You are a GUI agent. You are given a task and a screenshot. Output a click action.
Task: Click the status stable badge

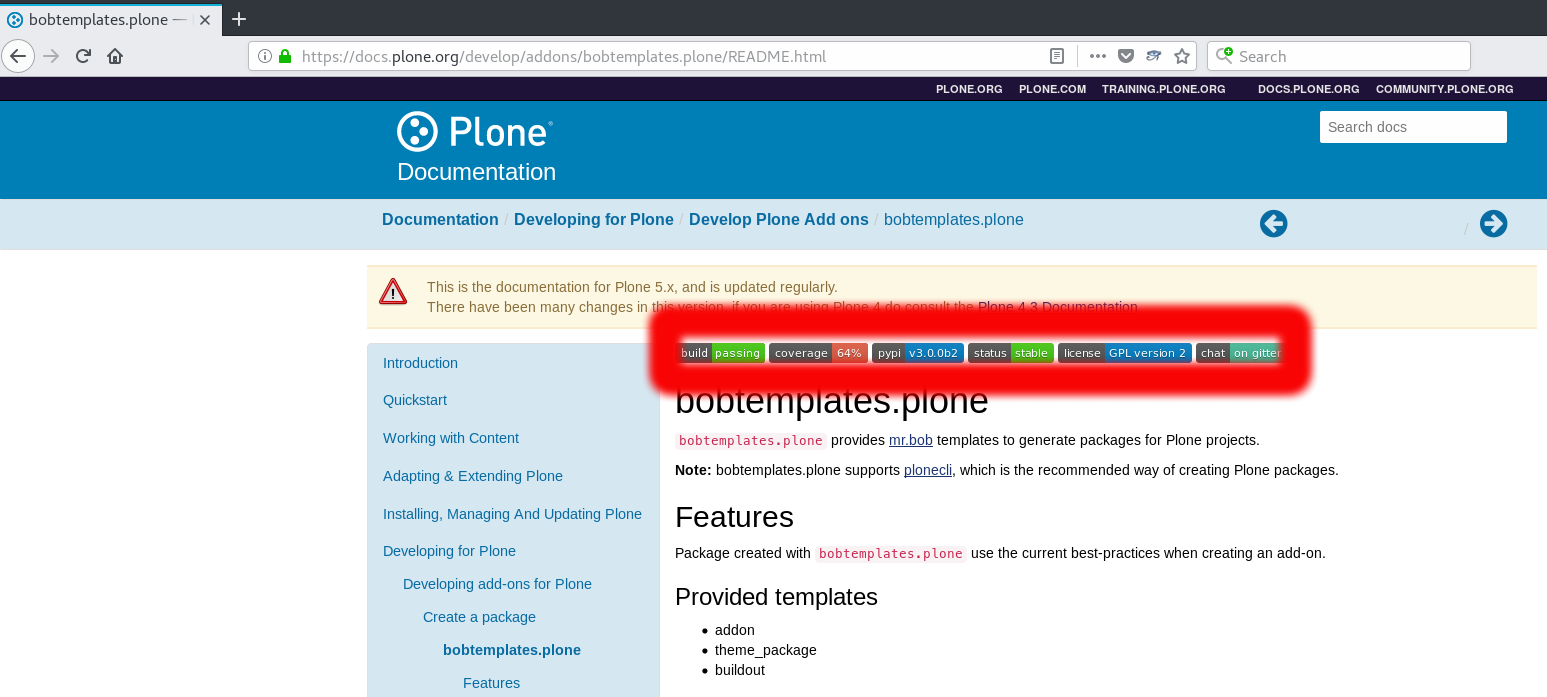pyautogui.click(x=1011, y=353)
